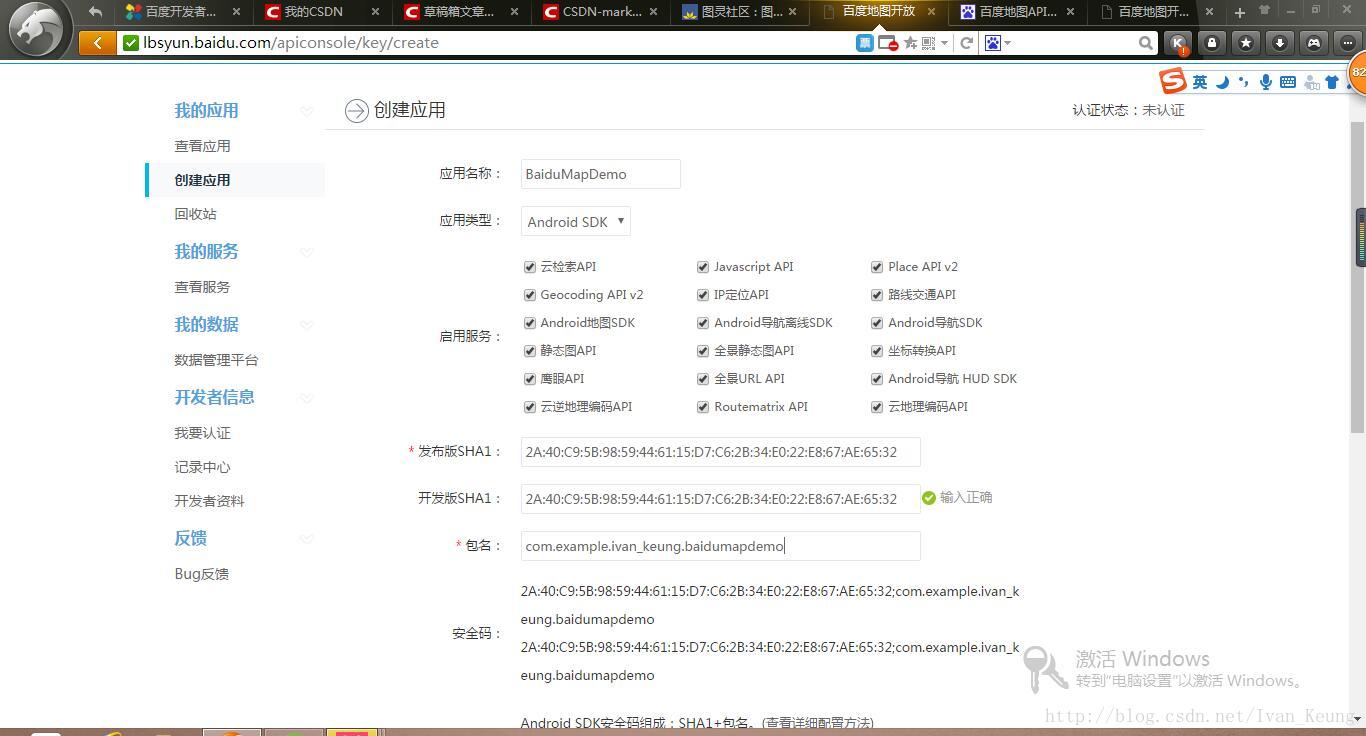
Task: Click the Sogou microphone voice input icon
Action: coord(1266,82)
